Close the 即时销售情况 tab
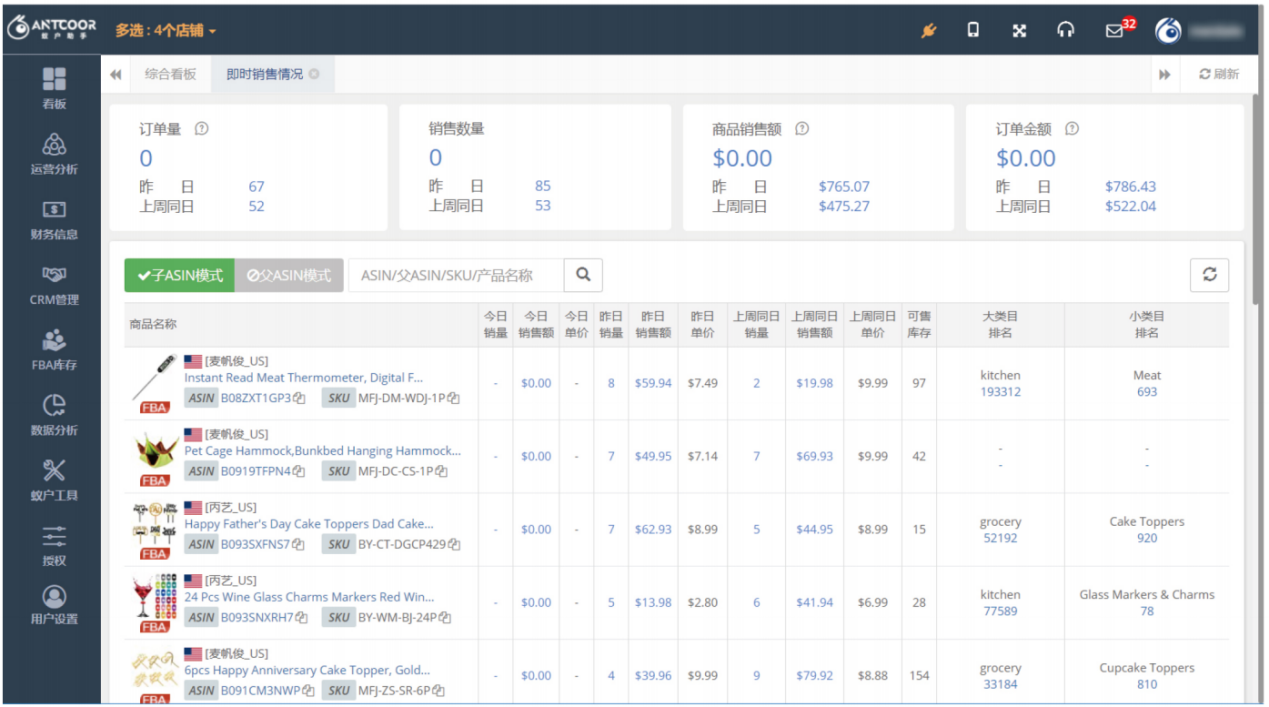The image size is (1269, 707). point(314,74)
